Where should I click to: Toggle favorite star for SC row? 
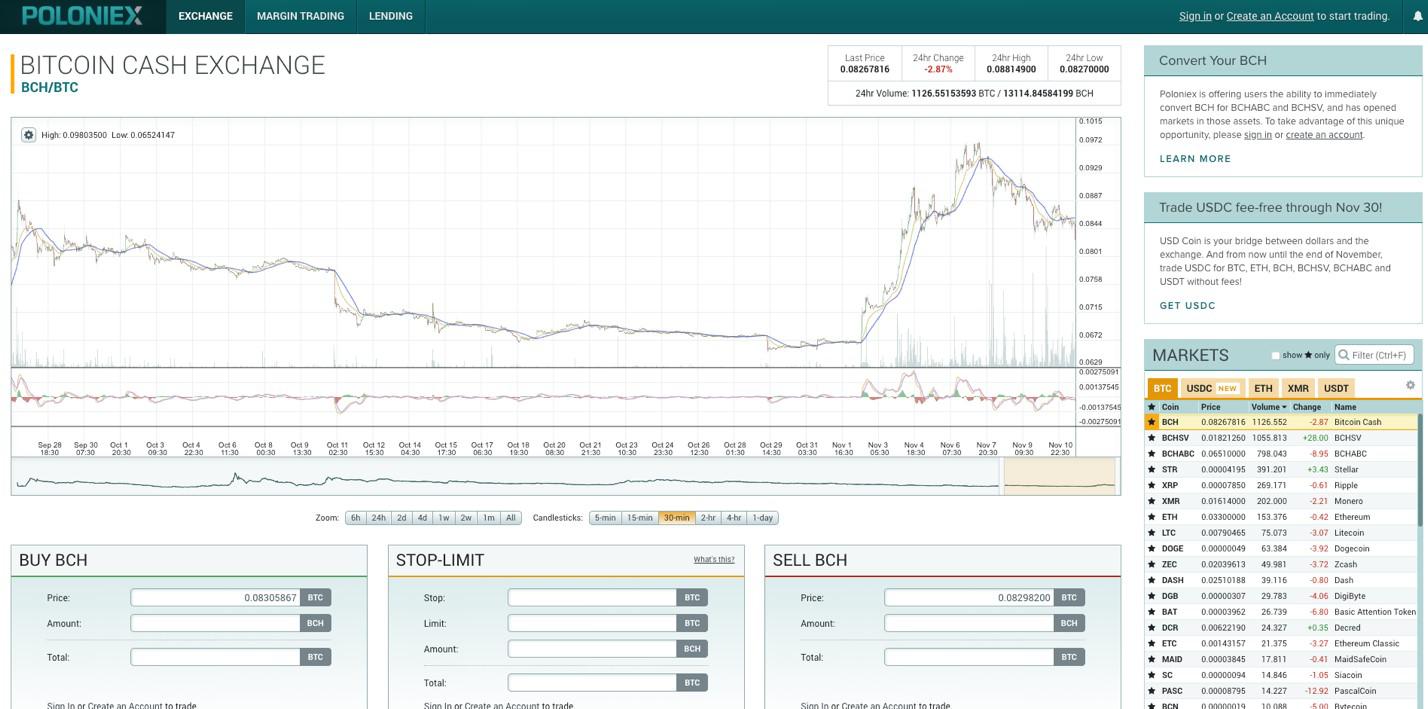point(1151,675)
